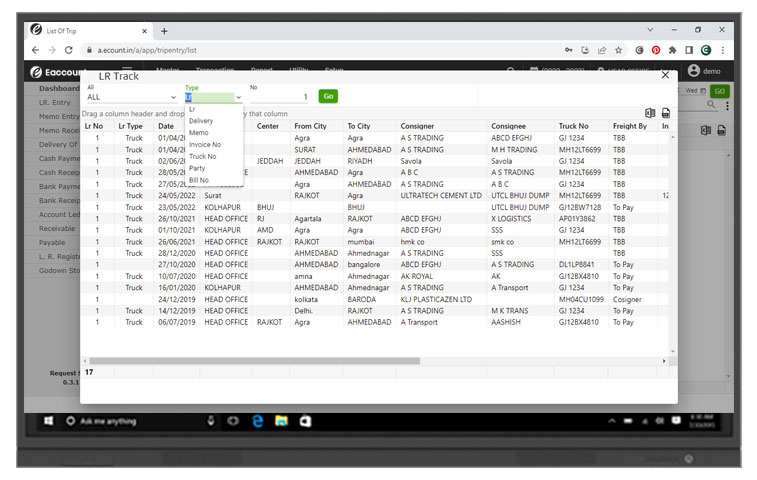The width and height of the screenshot is (757, 480).
Task: Go back in the browser
Action: coord(35,50)
